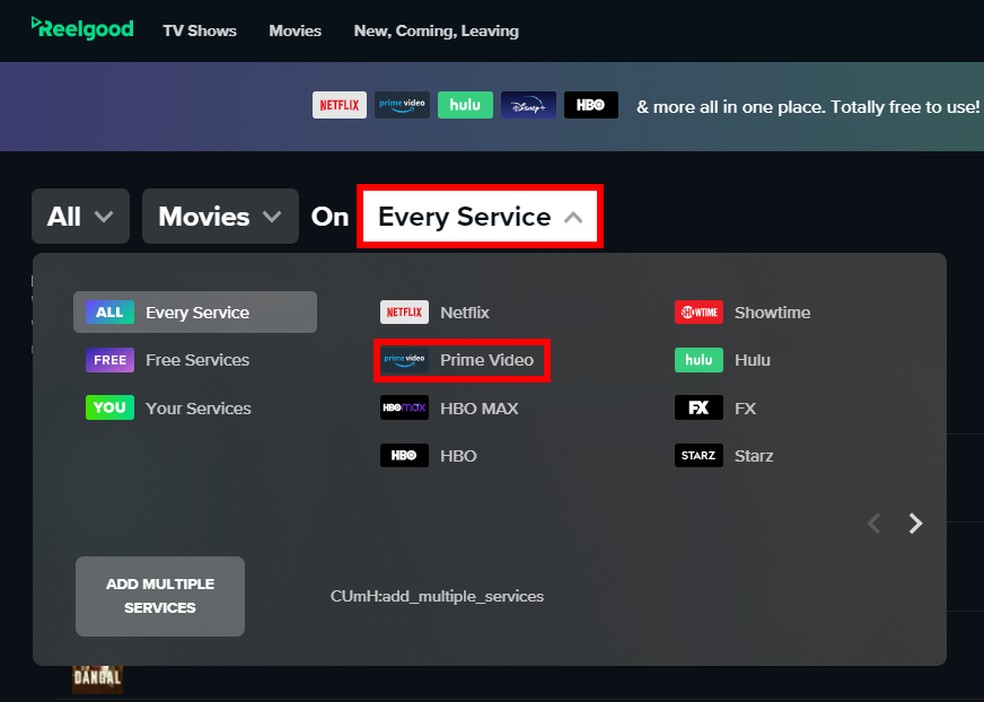Collapse the Every Service dropdown
This screenshot has height=702, width=984.
tap(479, 216)
